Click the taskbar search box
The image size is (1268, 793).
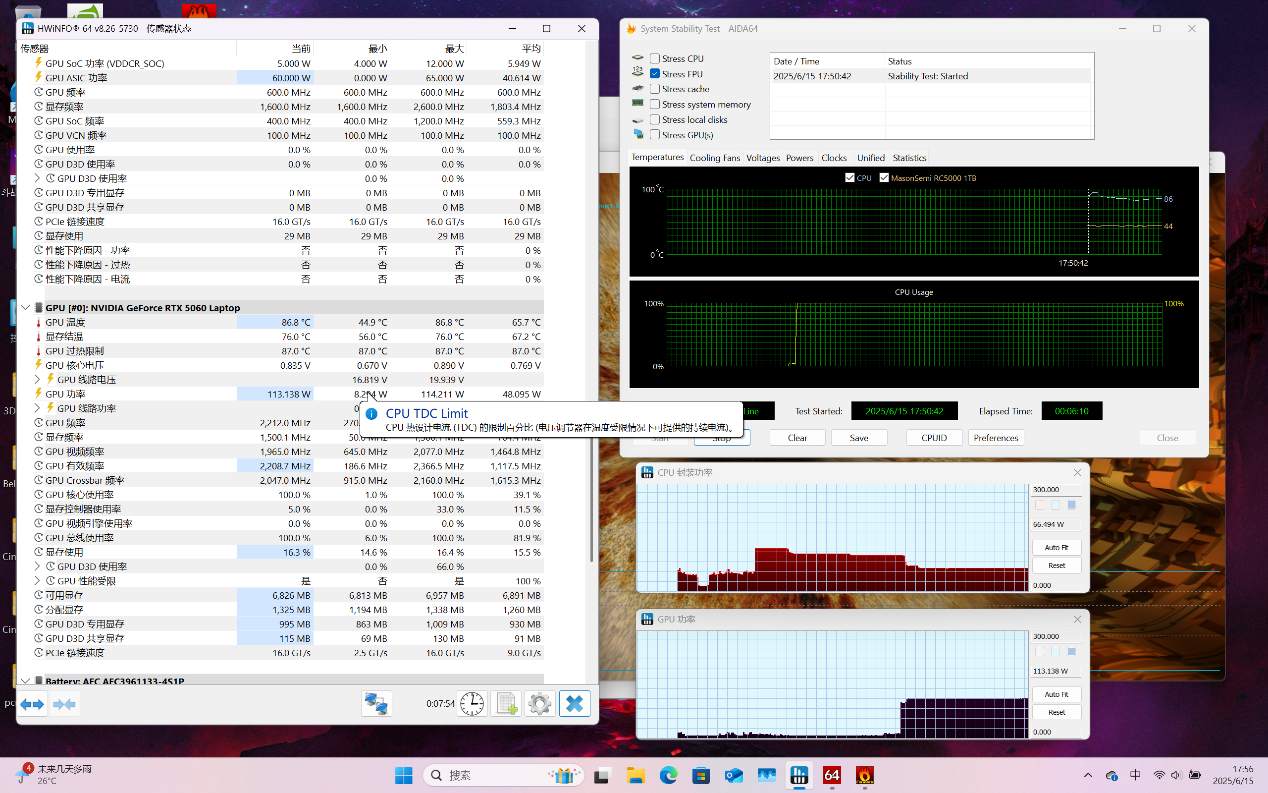tap(502, 775)
